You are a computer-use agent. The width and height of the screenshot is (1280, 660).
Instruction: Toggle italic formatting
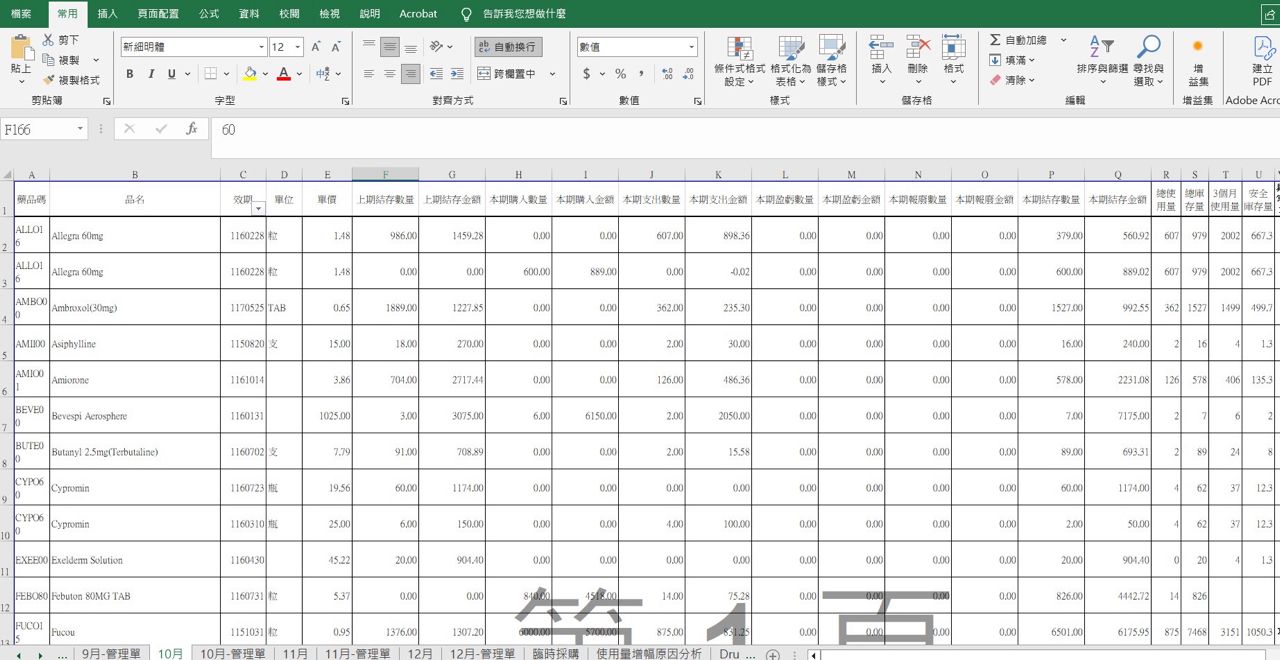coord(151,74)
